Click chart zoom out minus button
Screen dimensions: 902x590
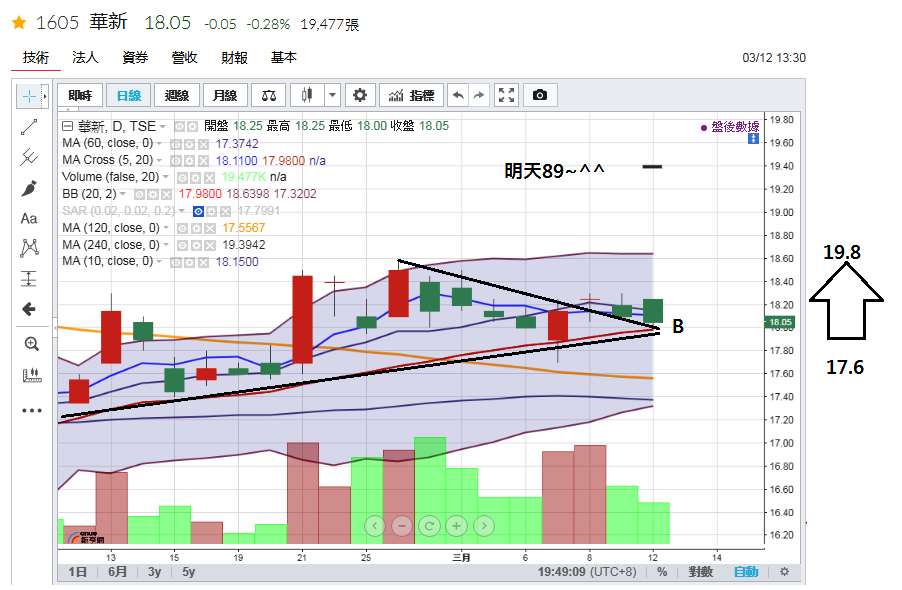[402, 526]
